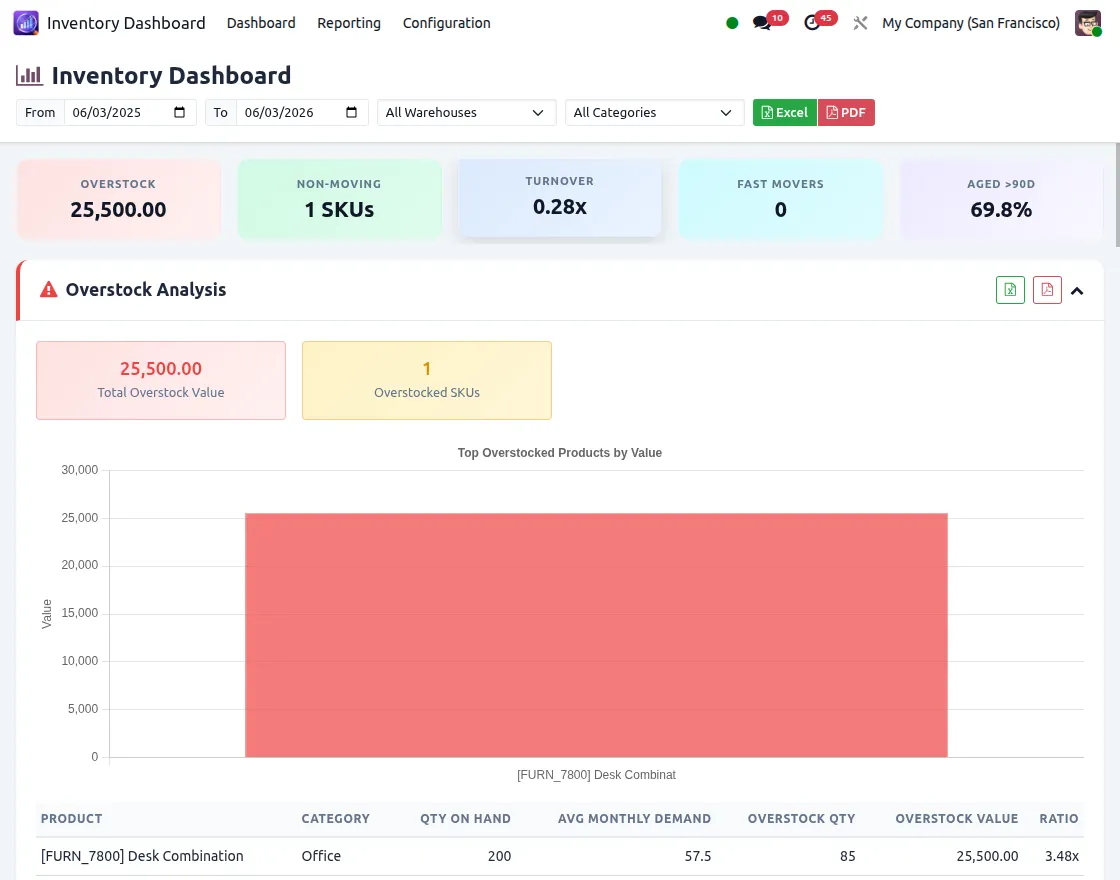Export the Overstock Analysis section as PDF
The image size is (1120, 880).
coord(1046,289)
